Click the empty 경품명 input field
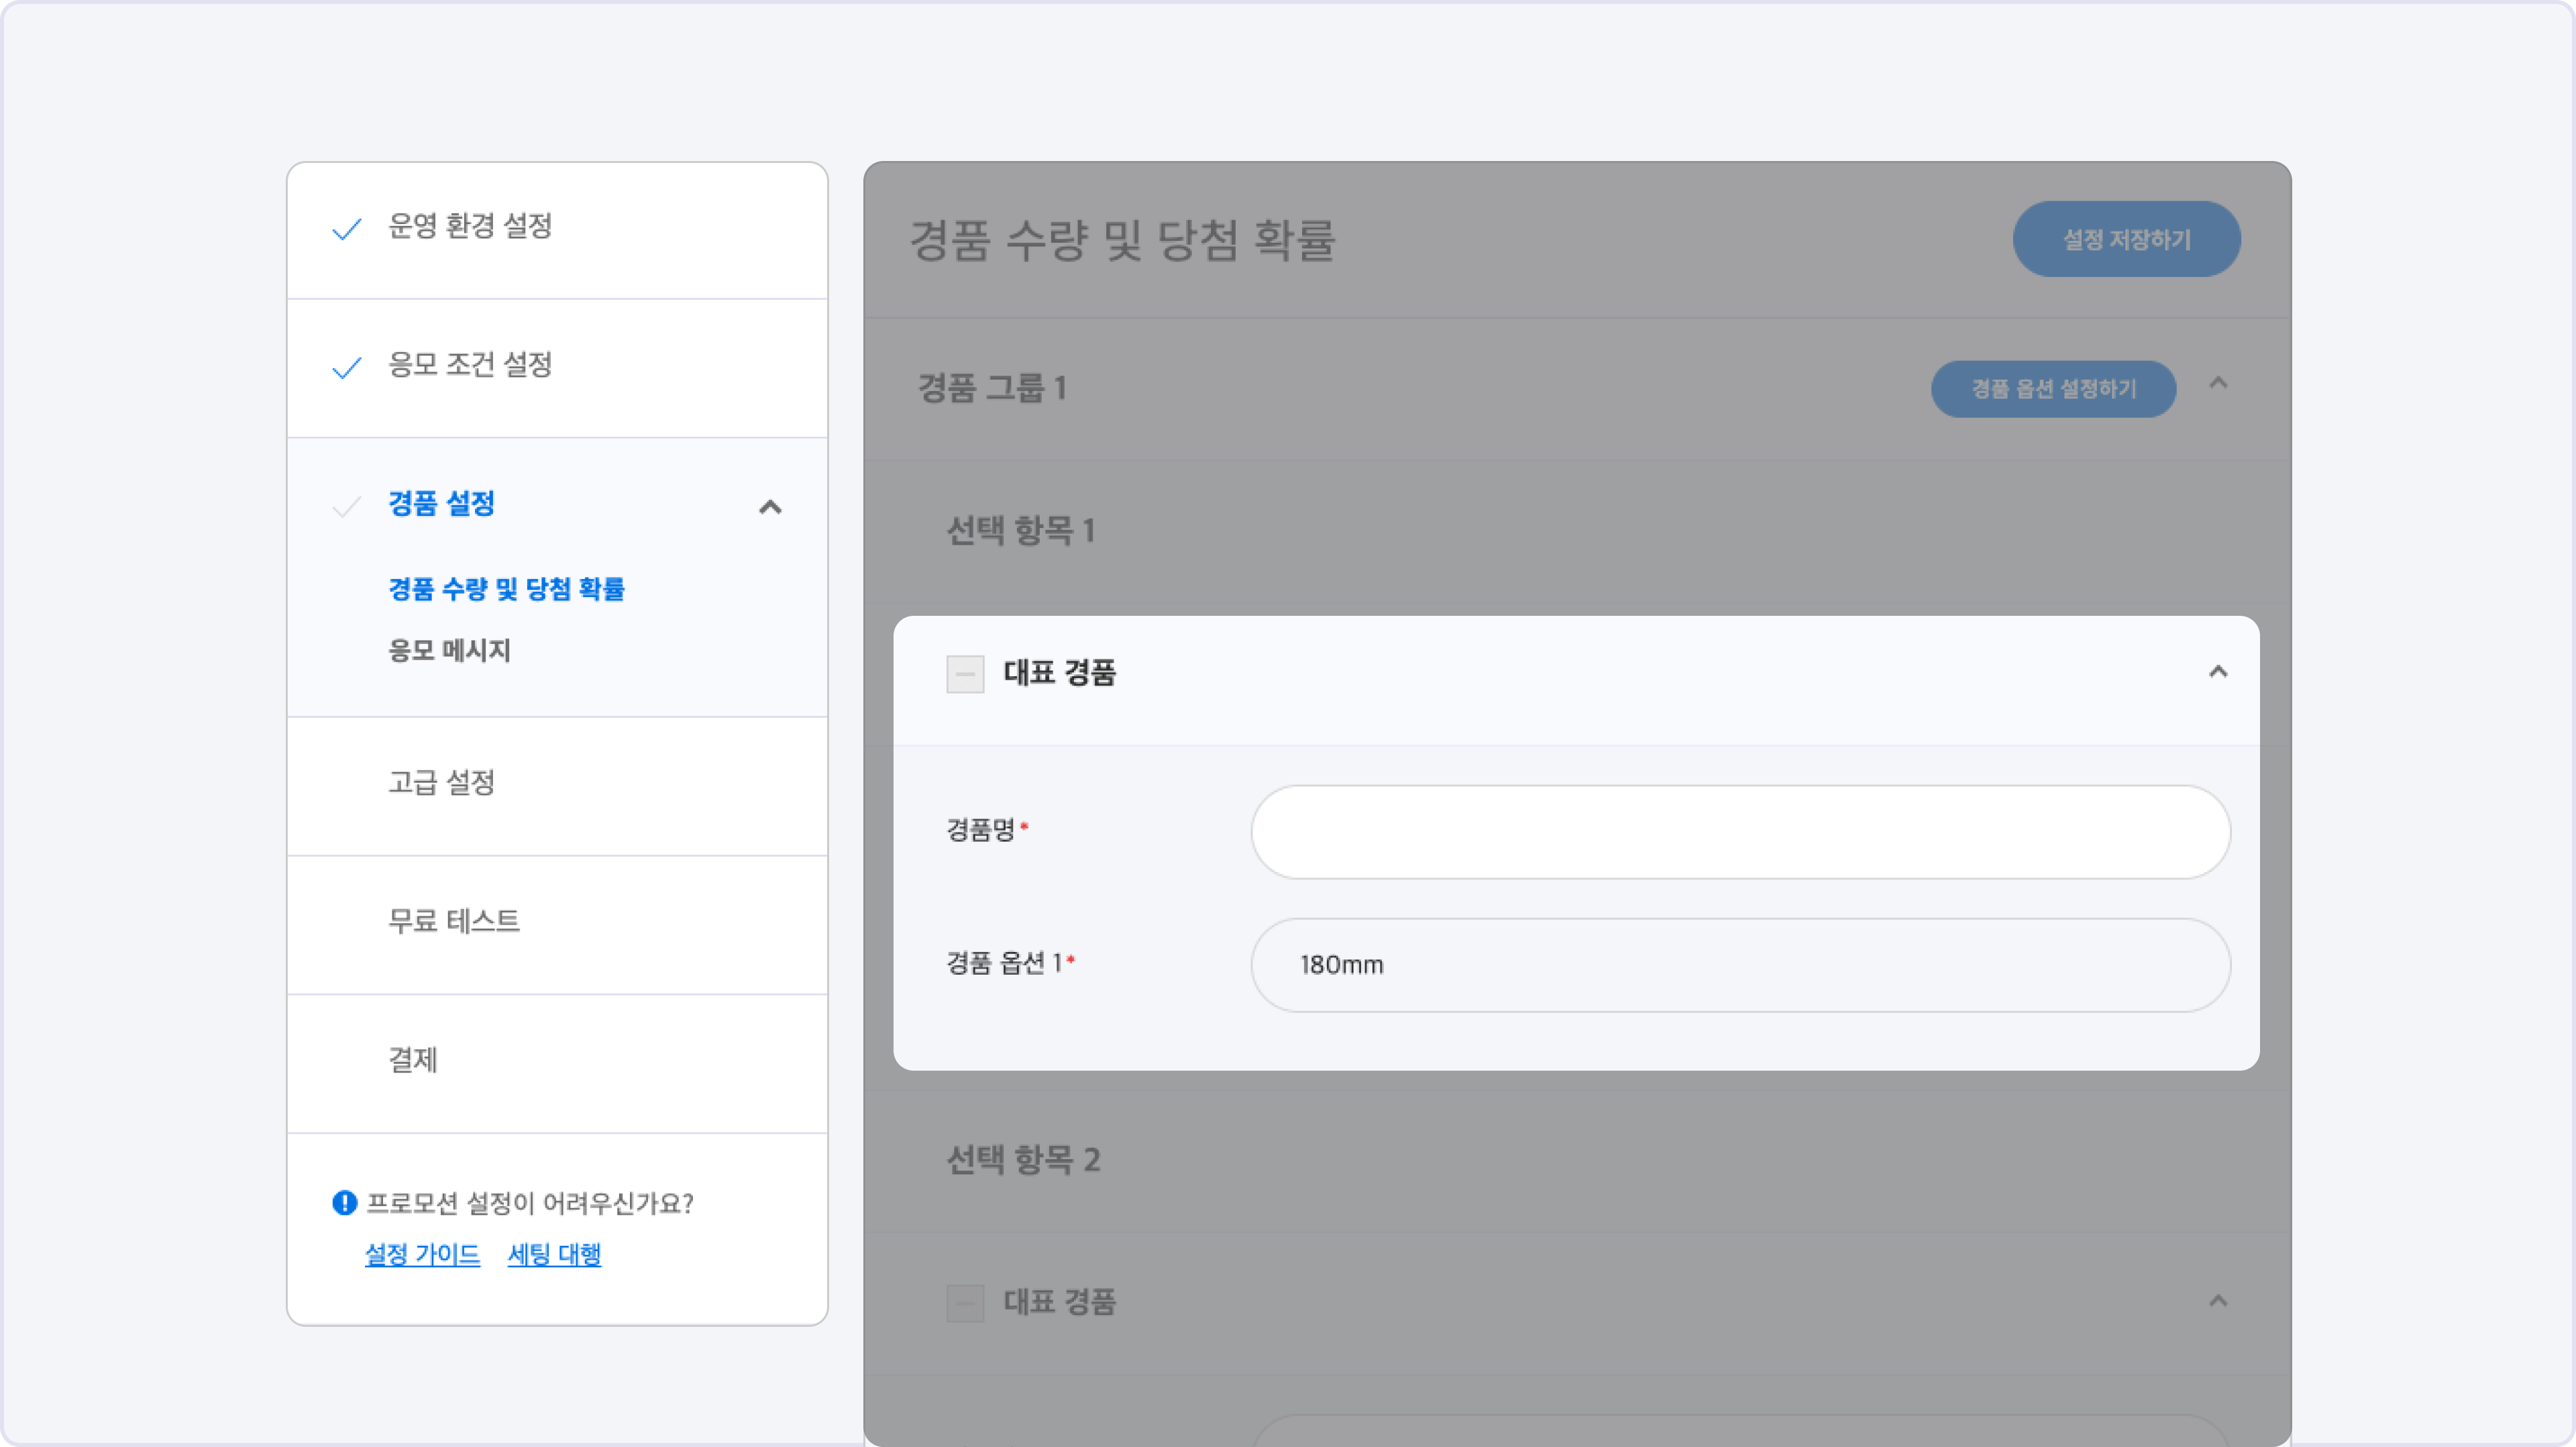The width and height of the screenshot is (2576, 1447). (x=1740, y=832)
